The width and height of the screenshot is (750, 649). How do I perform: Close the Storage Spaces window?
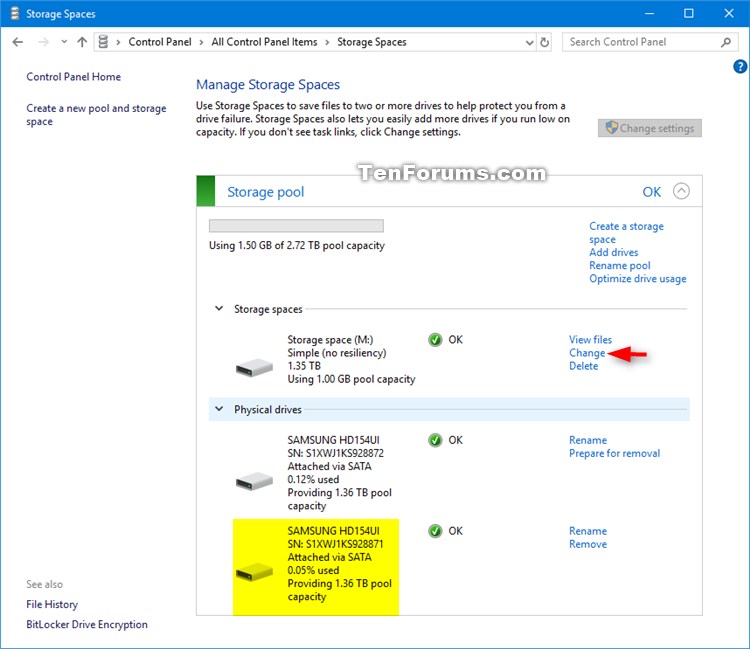click(x=728, y=13)
